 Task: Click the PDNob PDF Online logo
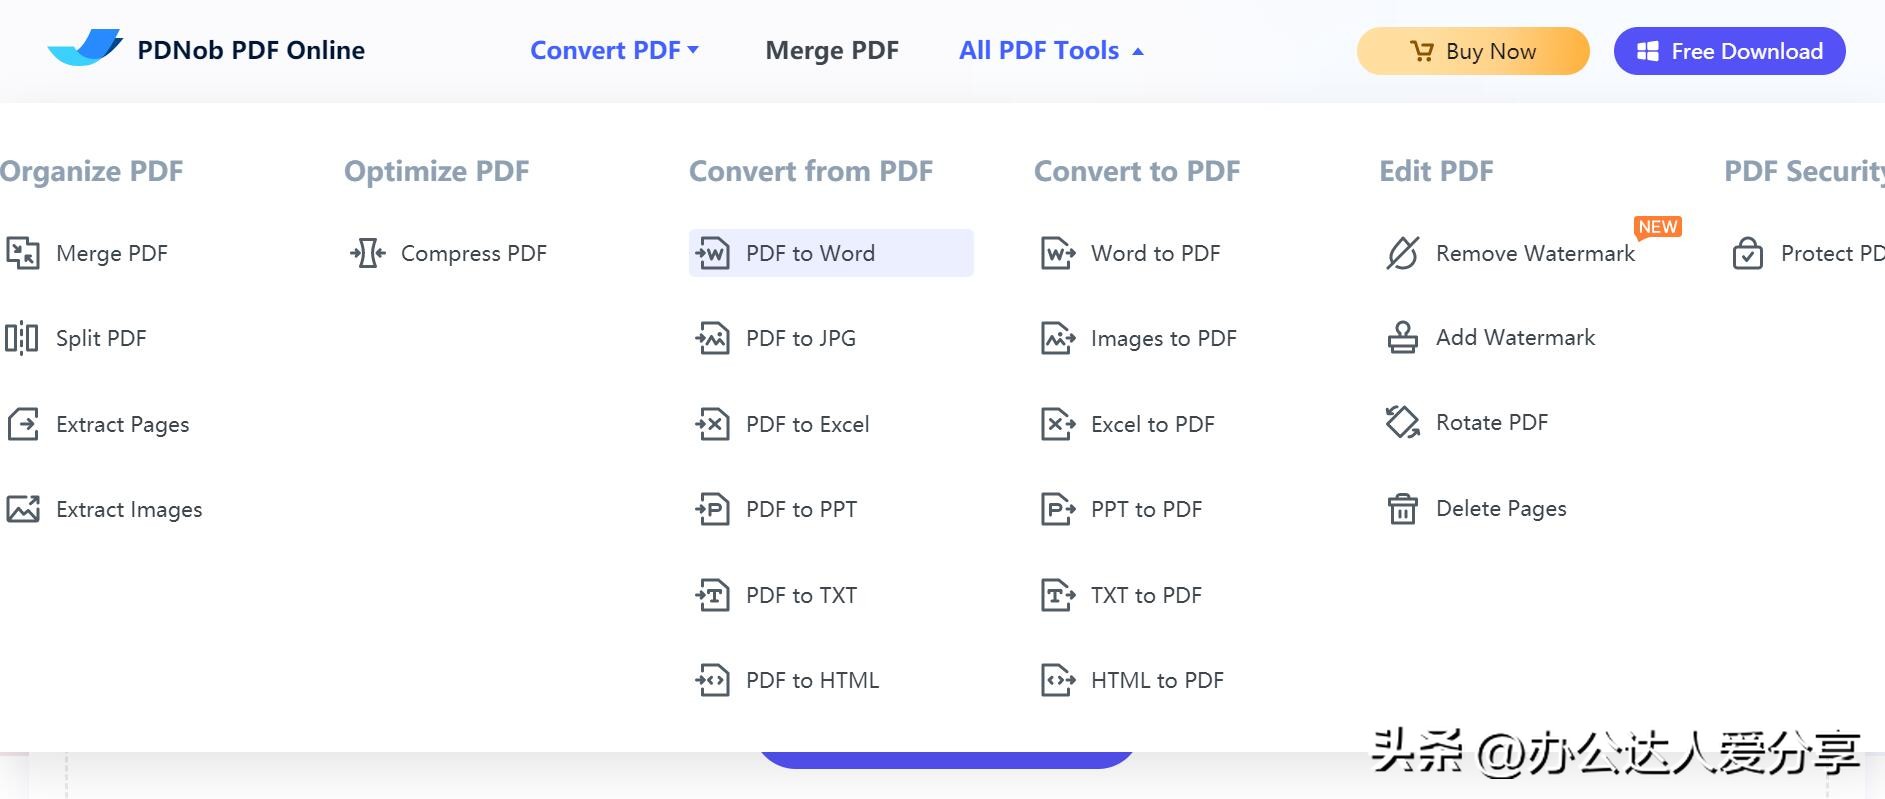[x=86, y=48]
